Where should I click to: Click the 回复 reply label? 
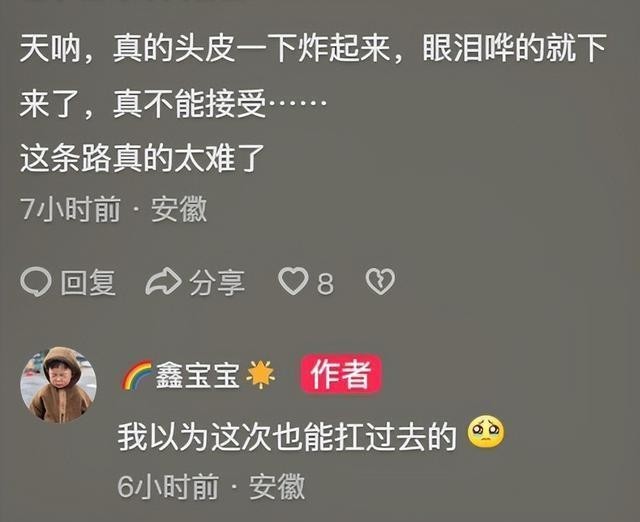click(x=88, y=282)
